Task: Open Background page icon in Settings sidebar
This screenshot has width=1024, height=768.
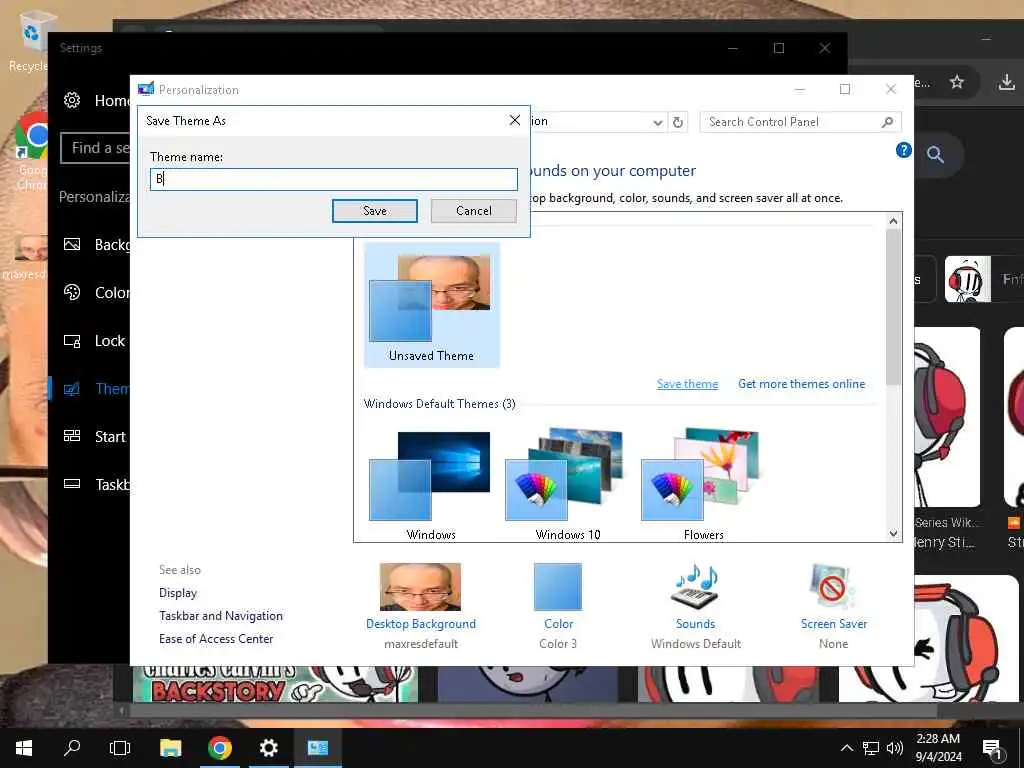Action: point(72,244)
